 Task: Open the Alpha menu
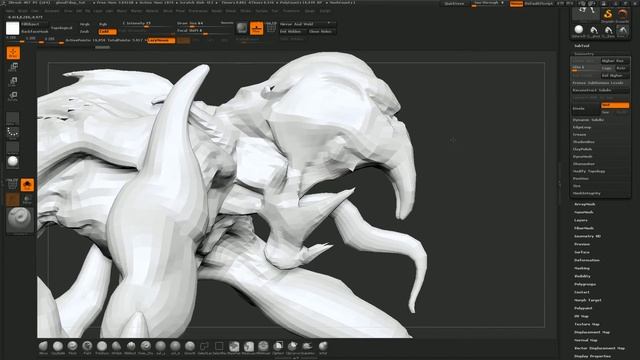click(x=10, y=11)
